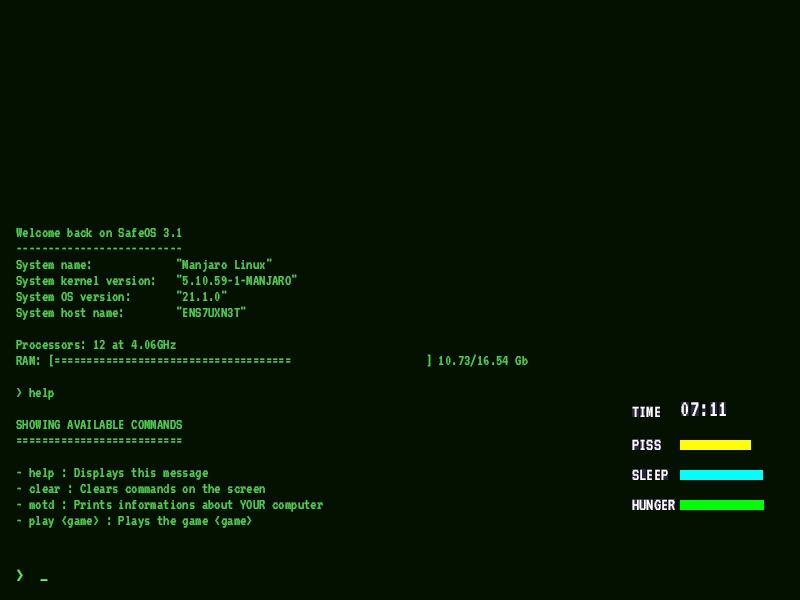Click the 'Welcome back on SafeOS 3.1' line
This screenshot has width=800, height=600.
click(x=99, y=233)
